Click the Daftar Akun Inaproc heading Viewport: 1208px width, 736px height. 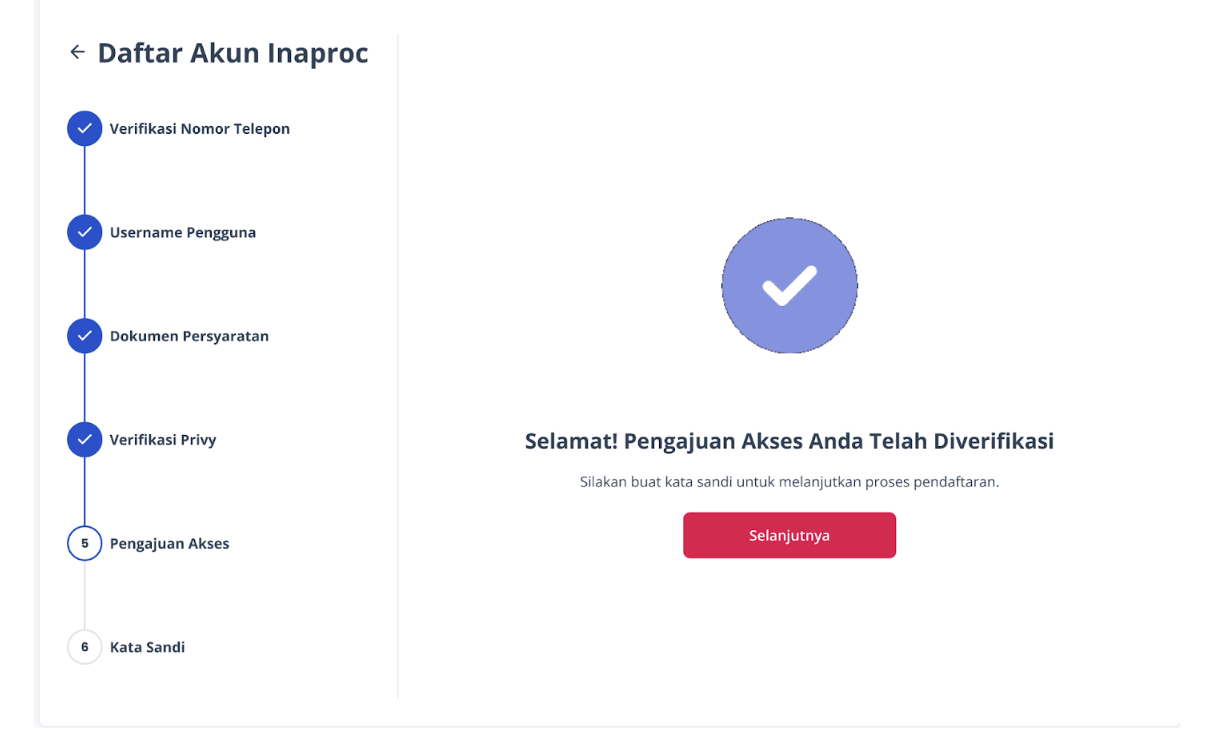click(x=232, y=52)
